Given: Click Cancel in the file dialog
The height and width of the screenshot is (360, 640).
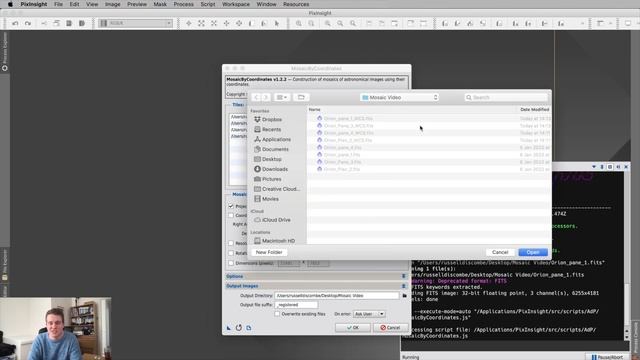Looking at the screenshot, I should (500, 252).
